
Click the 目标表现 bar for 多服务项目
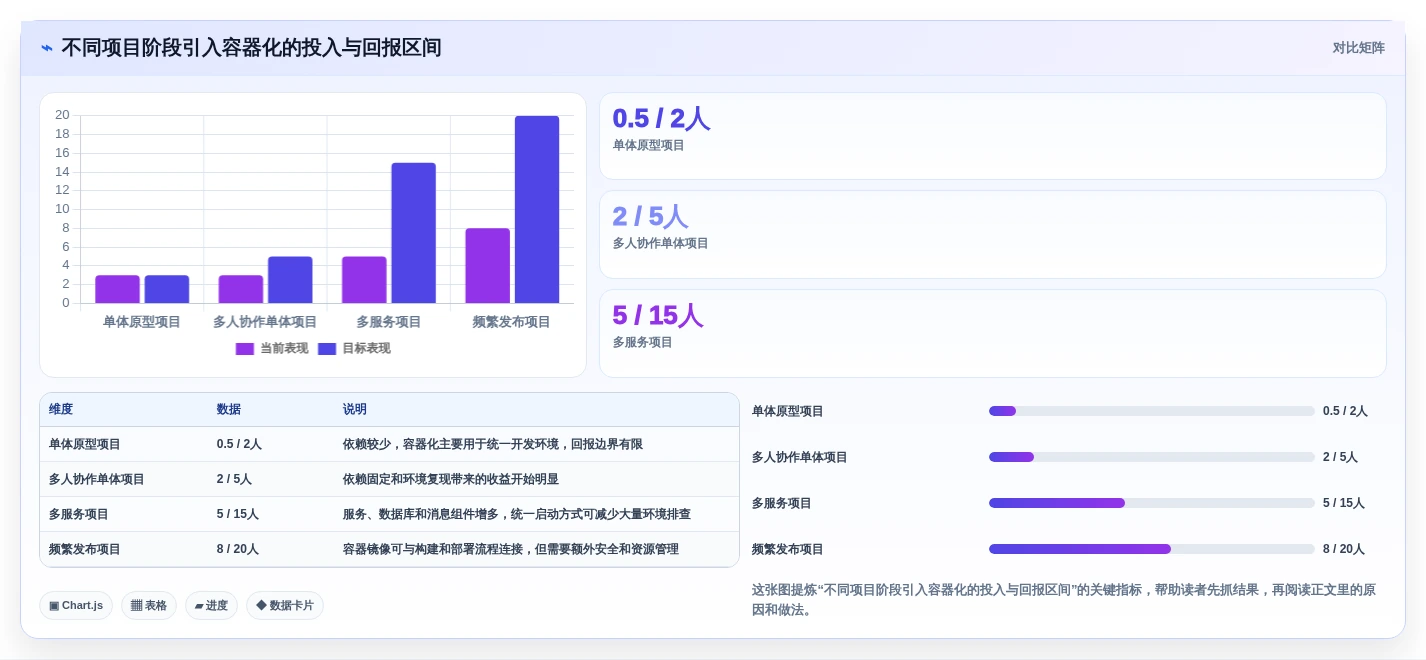413,233
